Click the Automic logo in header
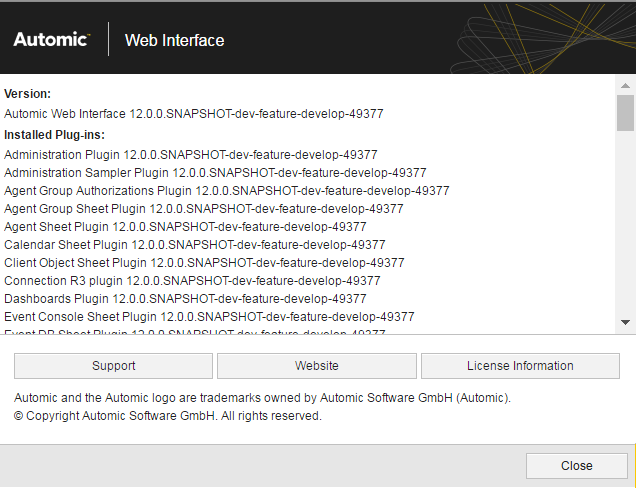This screenshot has height=488, width=636. pyautogui.click(x=52, y=39)
